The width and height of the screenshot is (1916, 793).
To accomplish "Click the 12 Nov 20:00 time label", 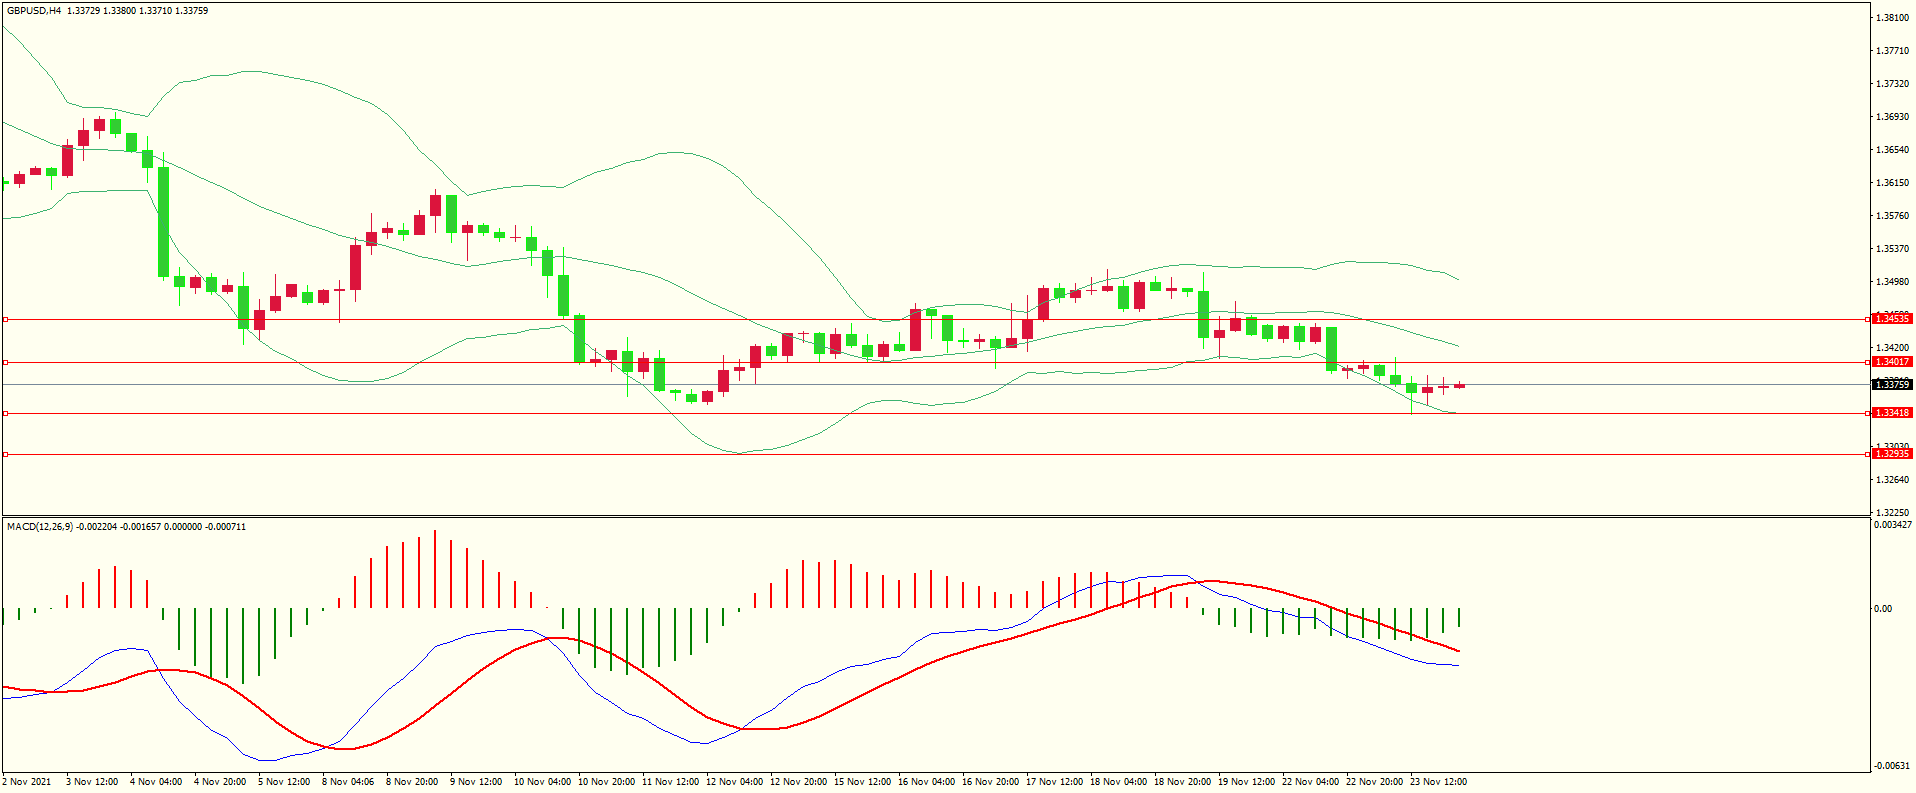I will click(799, 782).
